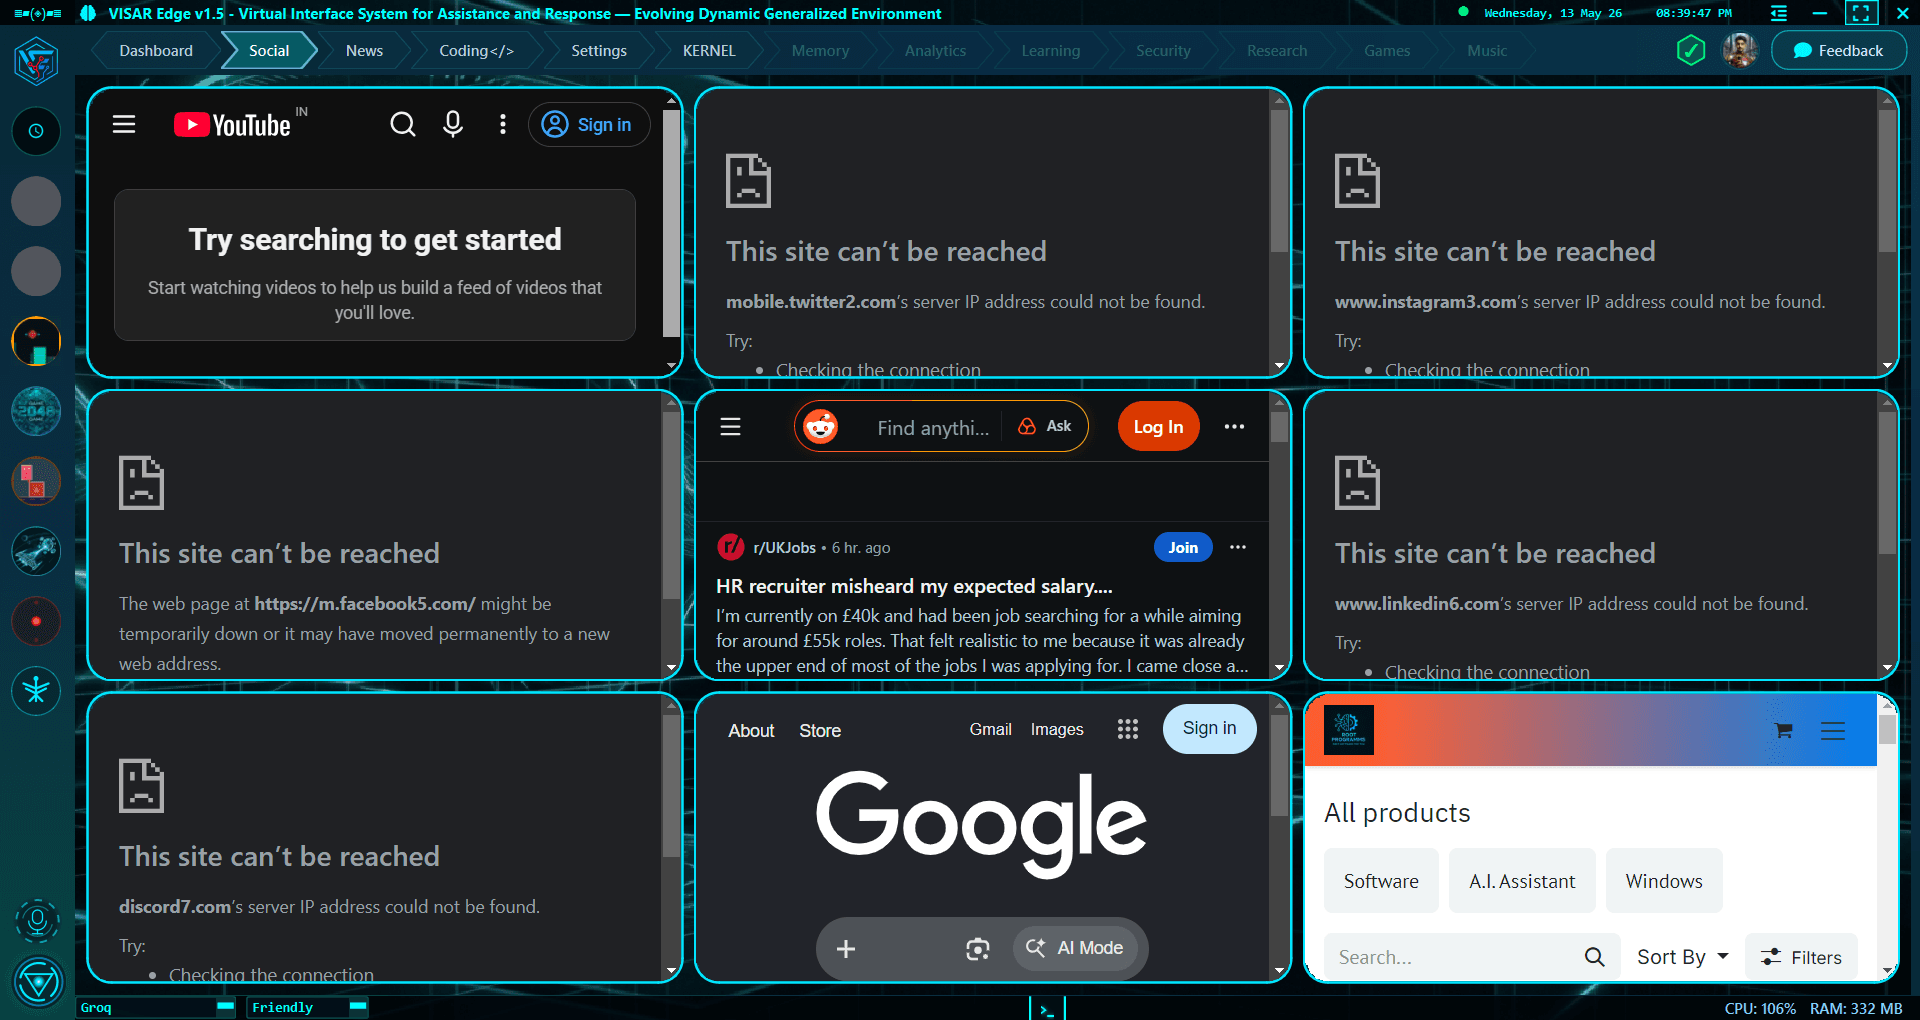Image resolution: width=1920 pixels, height=1020 pixels.
Task: Open the shopping cart icon in the store panel
Action: click(x=1783, y=731)
